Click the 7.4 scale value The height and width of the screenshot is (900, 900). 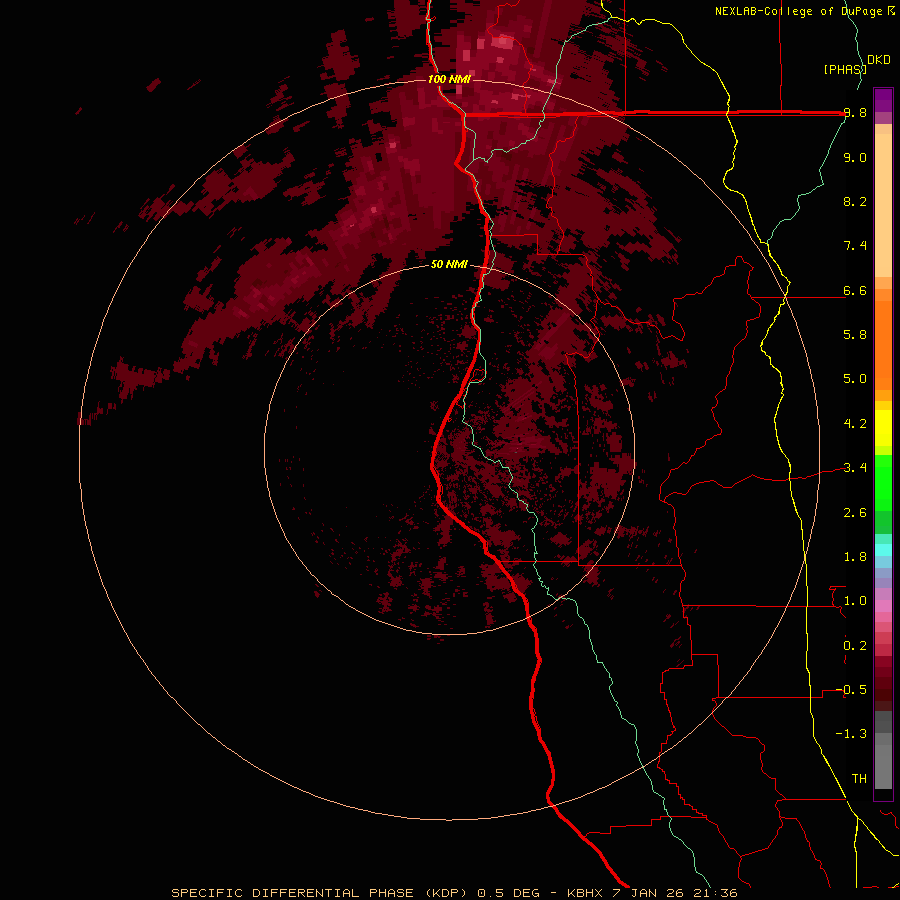coord(855,246)
